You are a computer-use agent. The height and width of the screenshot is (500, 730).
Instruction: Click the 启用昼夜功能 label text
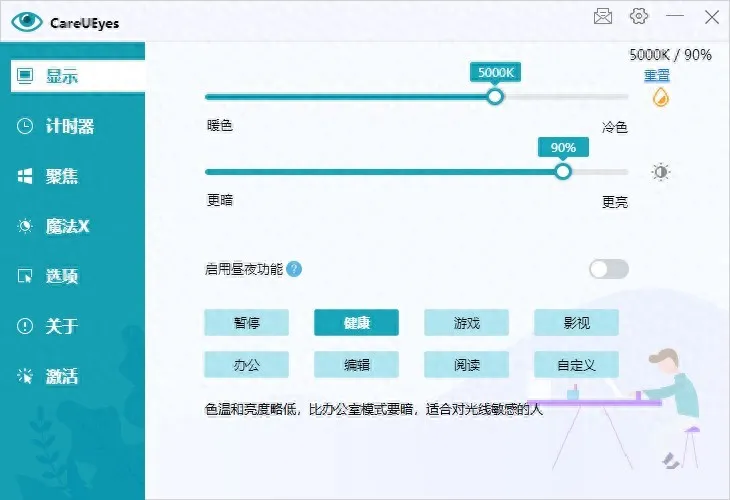click(244, 269)
